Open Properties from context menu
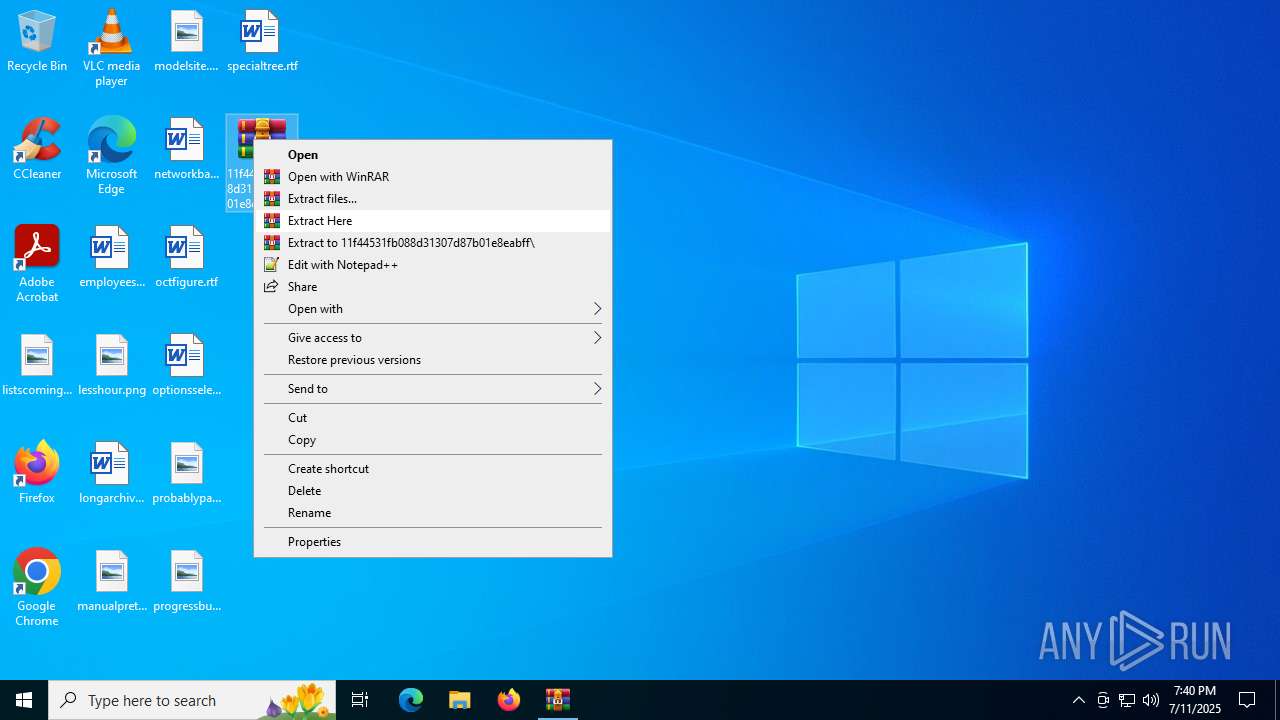The width and height of the screenshot is (1280, 720). (x=432, y=542)
